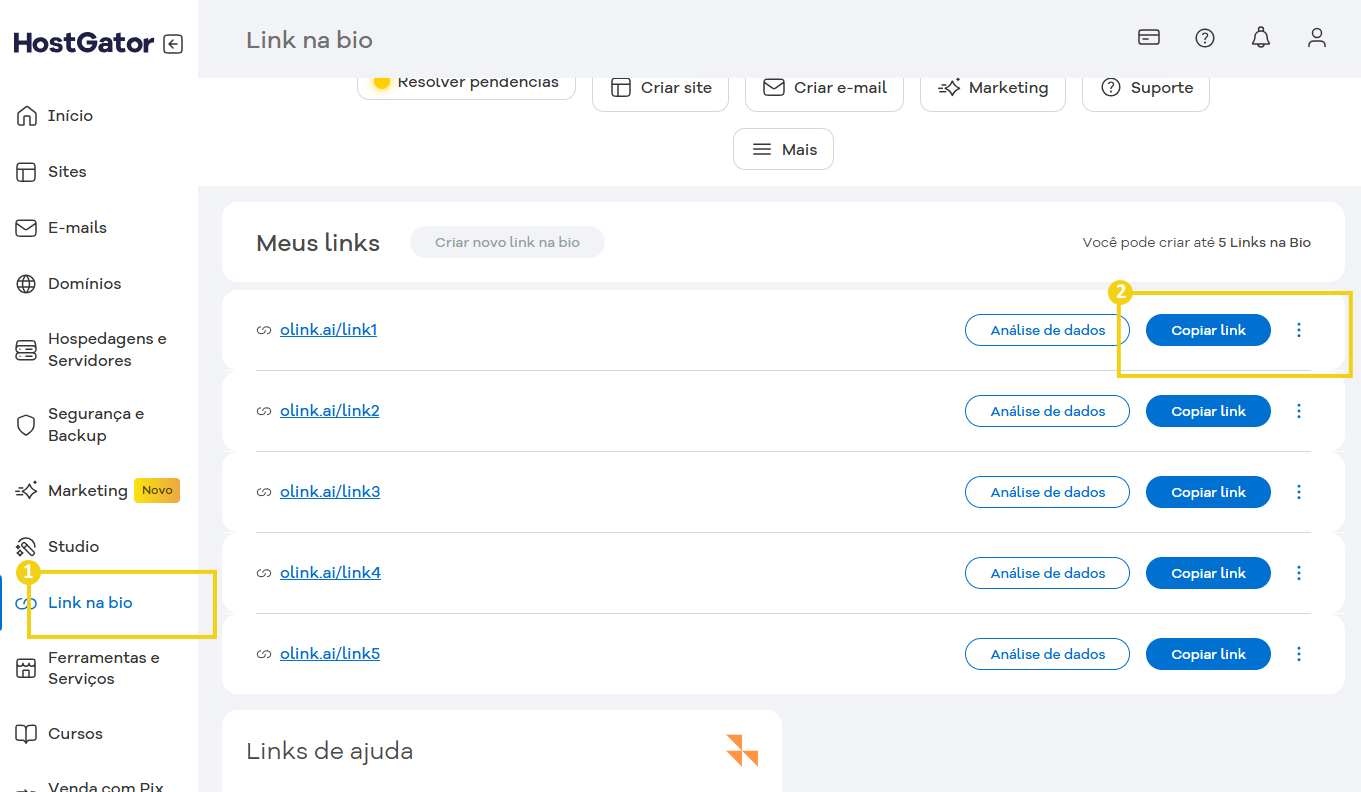Viewport: 1361px width, 792px height.
Task: Open Marketing section marked Novo
Action: [88, 491]
